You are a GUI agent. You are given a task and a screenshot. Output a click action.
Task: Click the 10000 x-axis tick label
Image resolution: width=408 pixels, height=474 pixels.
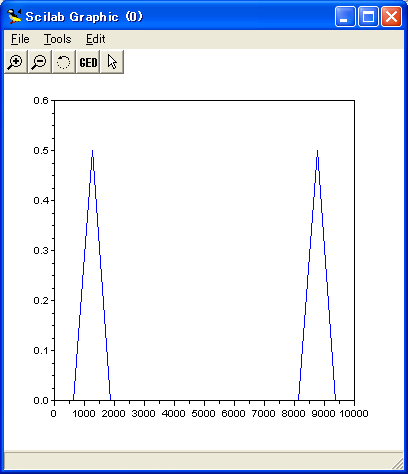354,414
